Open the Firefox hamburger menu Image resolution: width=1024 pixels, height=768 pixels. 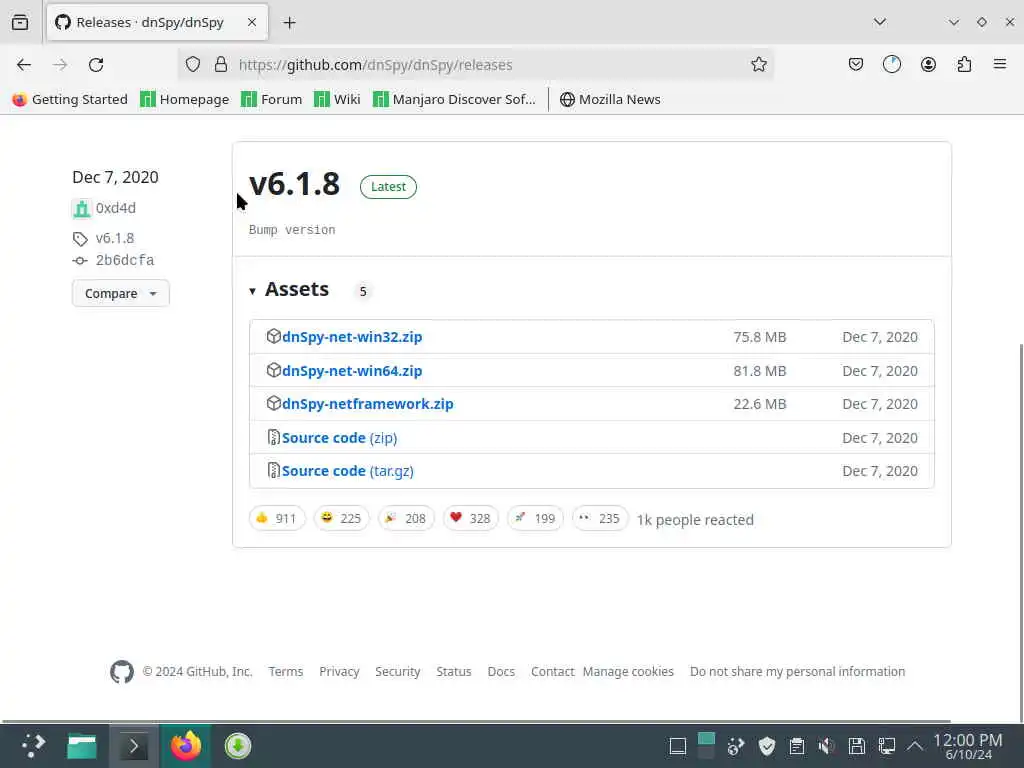pos(1000,64)
